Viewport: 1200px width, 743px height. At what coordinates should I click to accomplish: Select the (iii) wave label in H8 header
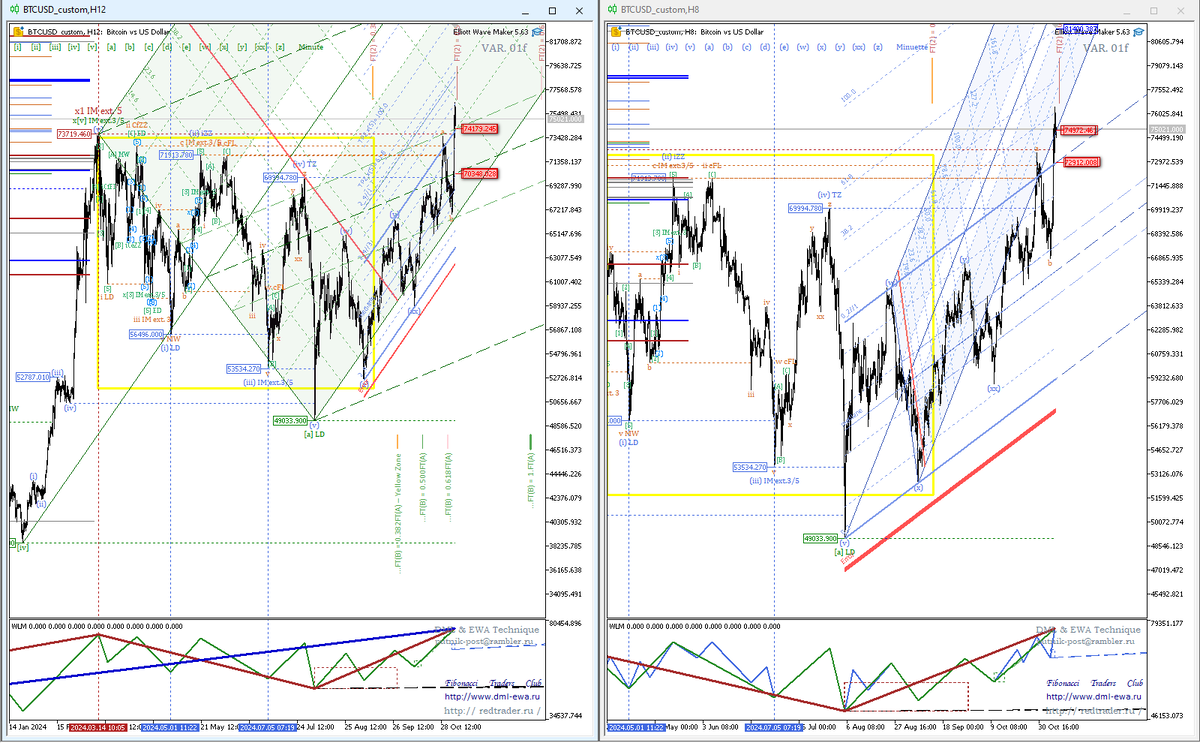[x=652, y=47]
